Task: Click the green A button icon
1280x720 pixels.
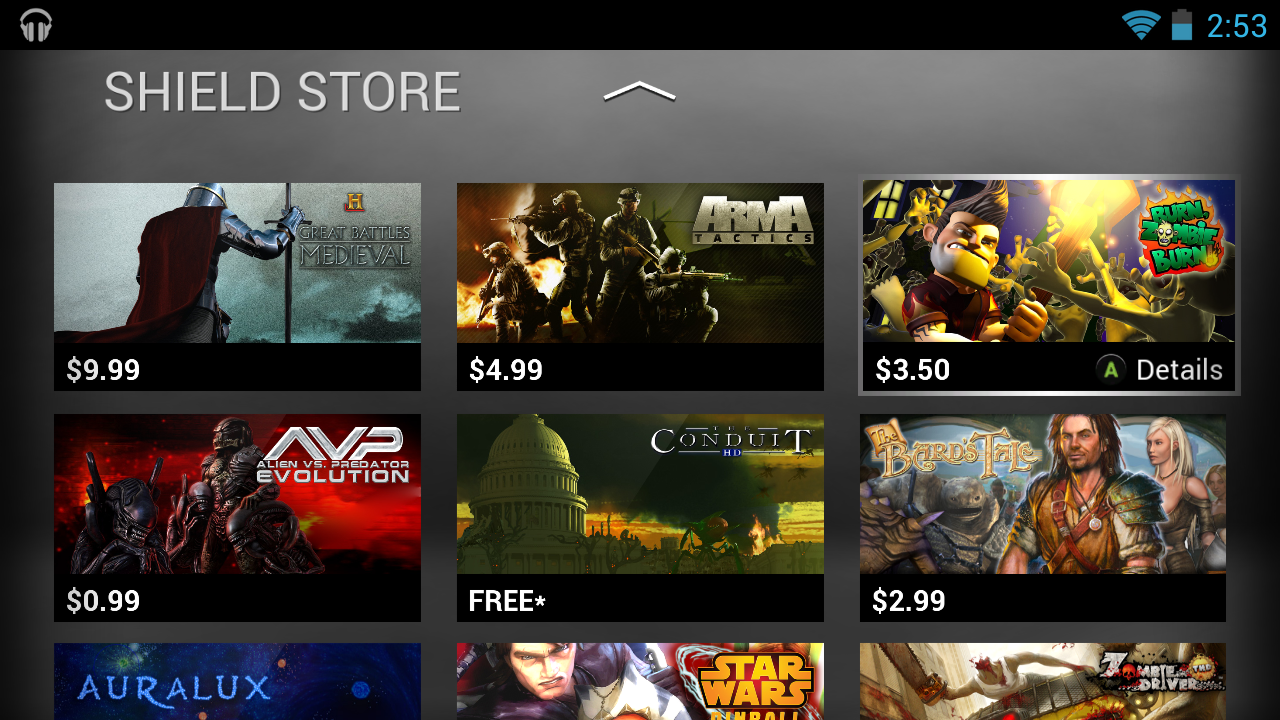Action: (x=1110, y=370)
